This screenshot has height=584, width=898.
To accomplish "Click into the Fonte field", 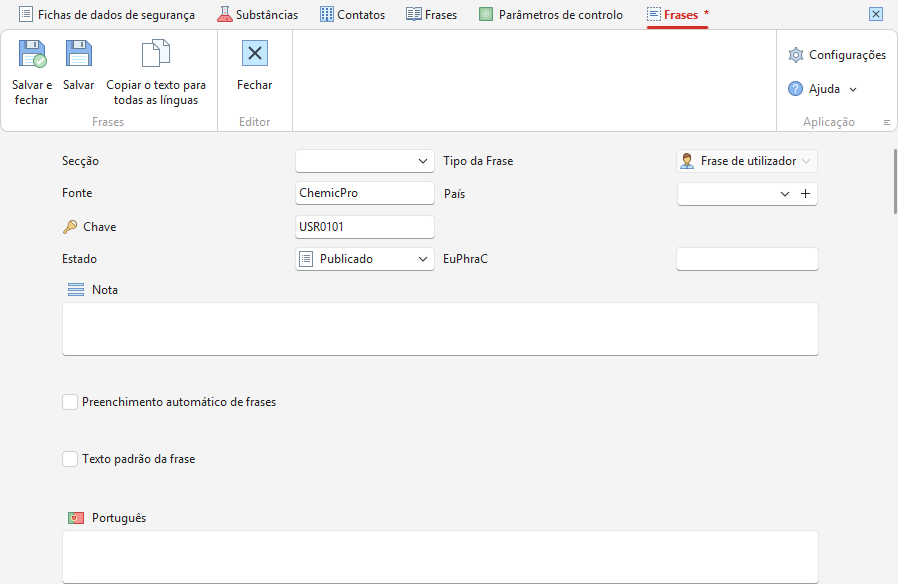I will (365, 193).
